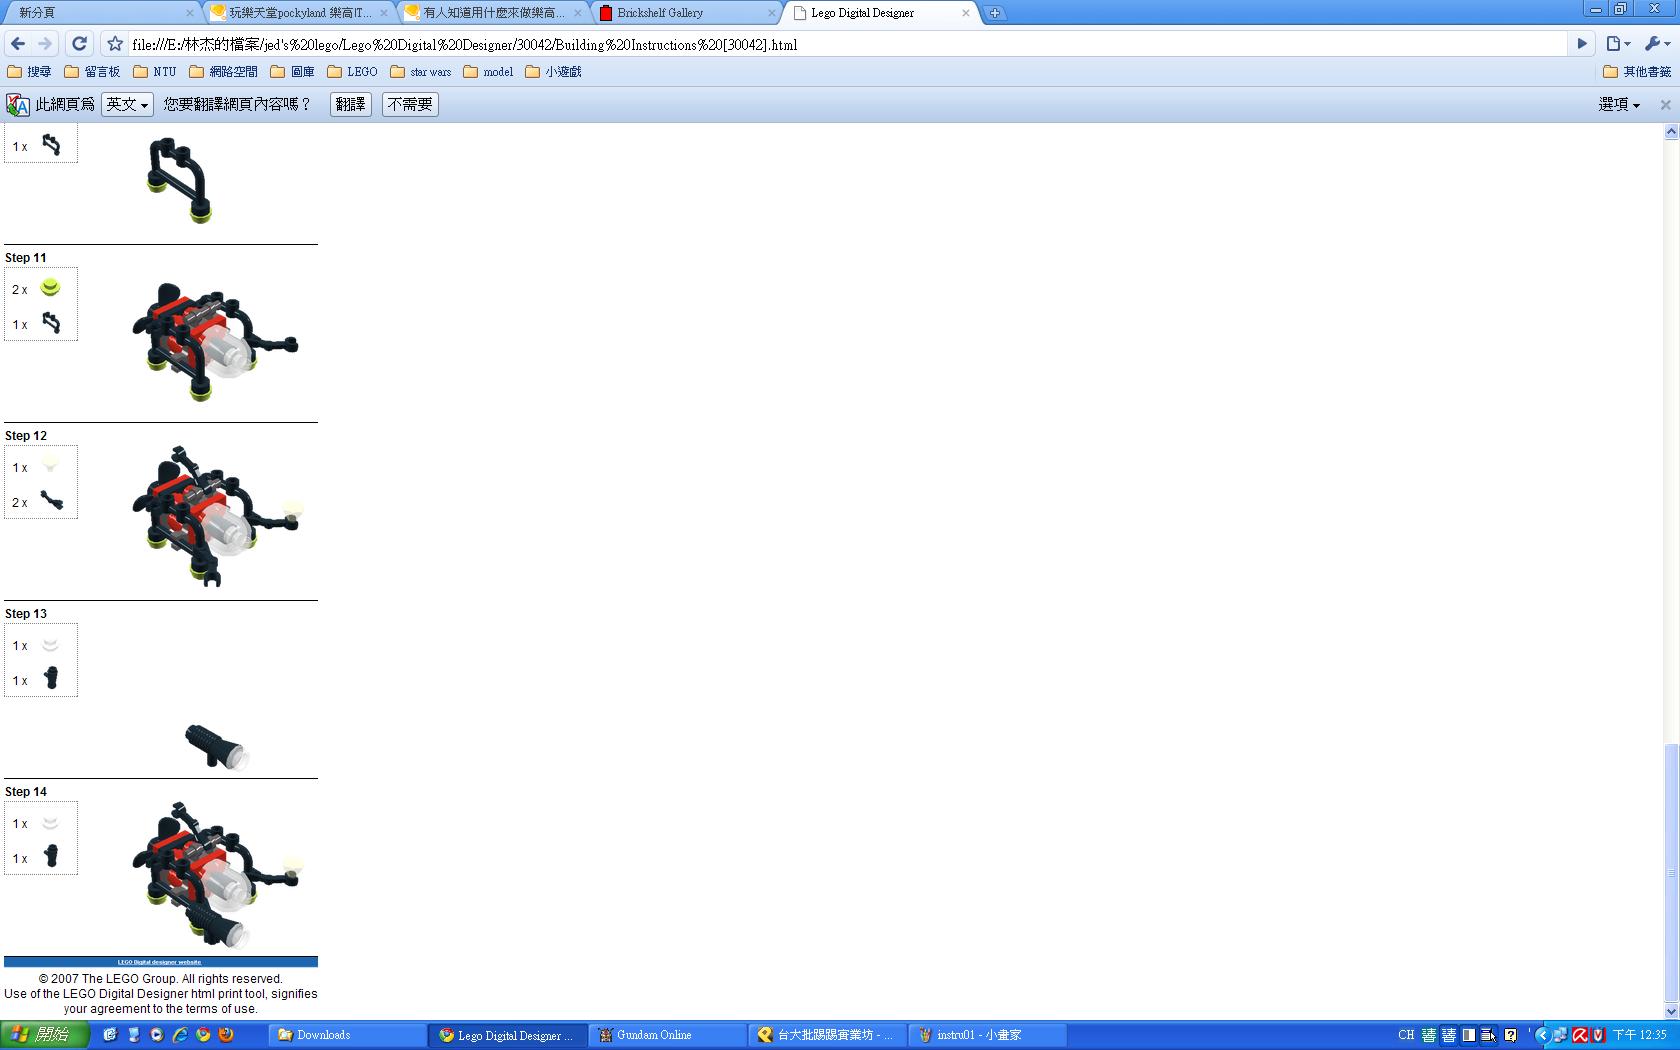Switch to Gundam Online in the taskbar
Viewport: 1680px width, 1050px height.
pos(668,1035)
